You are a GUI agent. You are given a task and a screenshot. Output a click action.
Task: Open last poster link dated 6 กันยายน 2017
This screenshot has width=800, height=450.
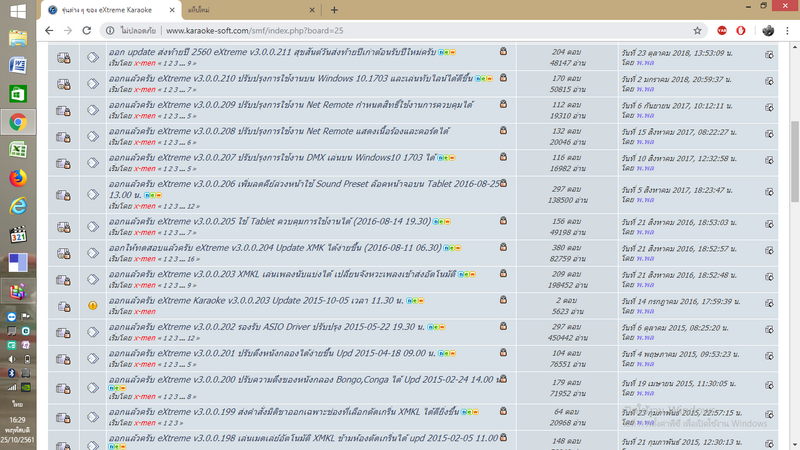click(x=645, y=115)
